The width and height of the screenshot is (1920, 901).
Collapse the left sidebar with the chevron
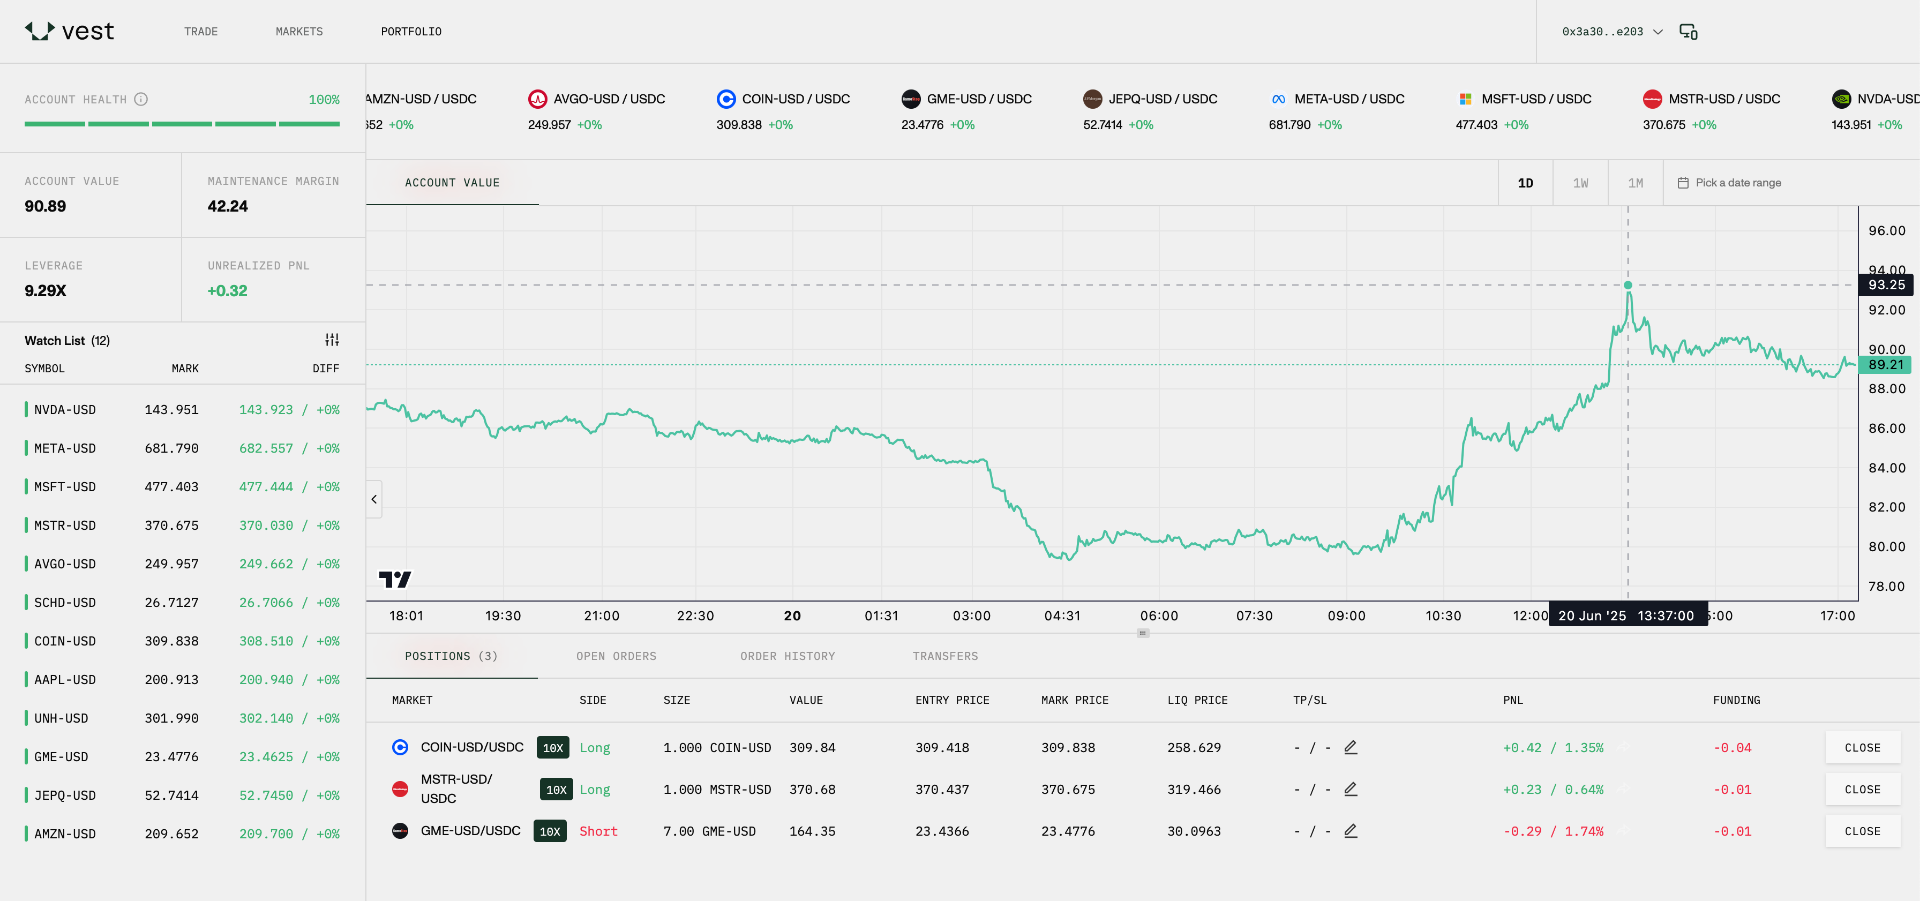point(373,499)
